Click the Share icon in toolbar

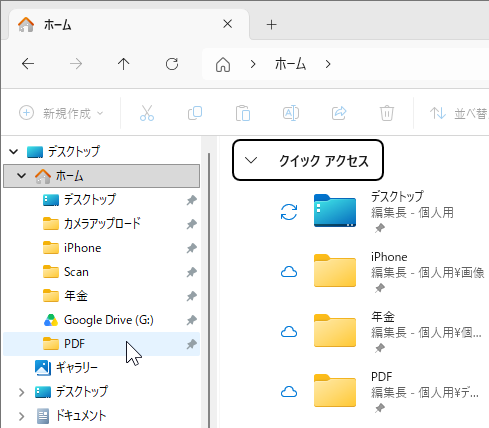(339, 113)
